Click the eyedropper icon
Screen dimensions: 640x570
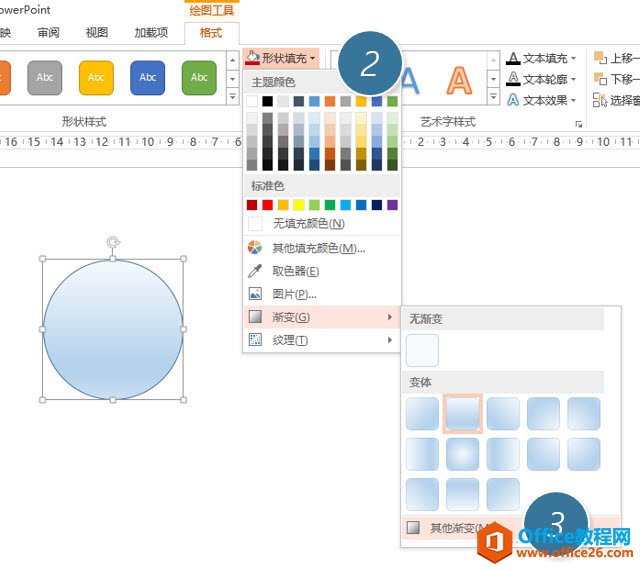[x=255, y=270]
